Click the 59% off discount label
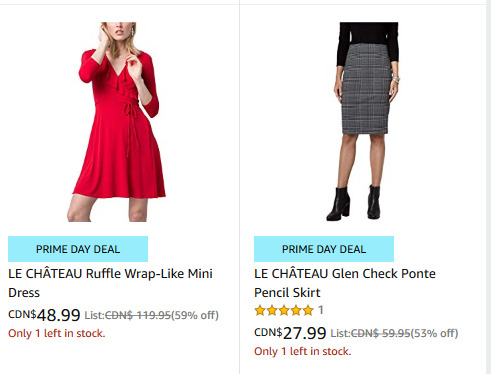Image resolution: width=491 pixels, height=374 pixels. coord(195,315)
